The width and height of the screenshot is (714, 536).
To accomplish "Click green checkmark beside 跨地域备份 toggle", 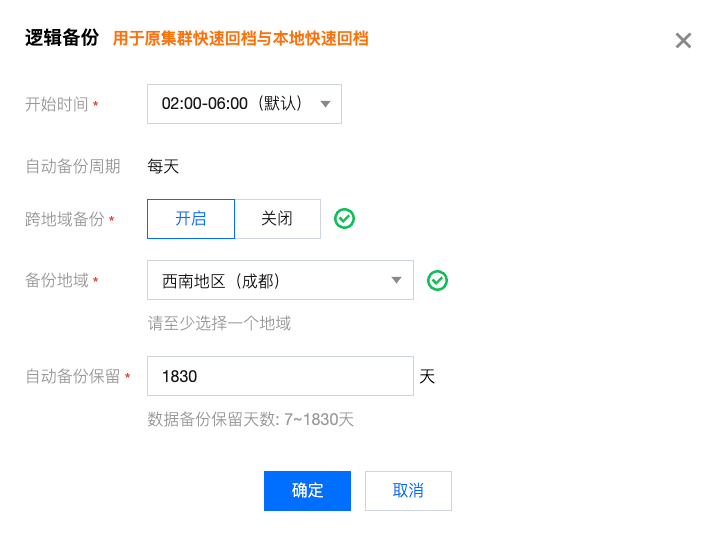I will tap(344, 219).
